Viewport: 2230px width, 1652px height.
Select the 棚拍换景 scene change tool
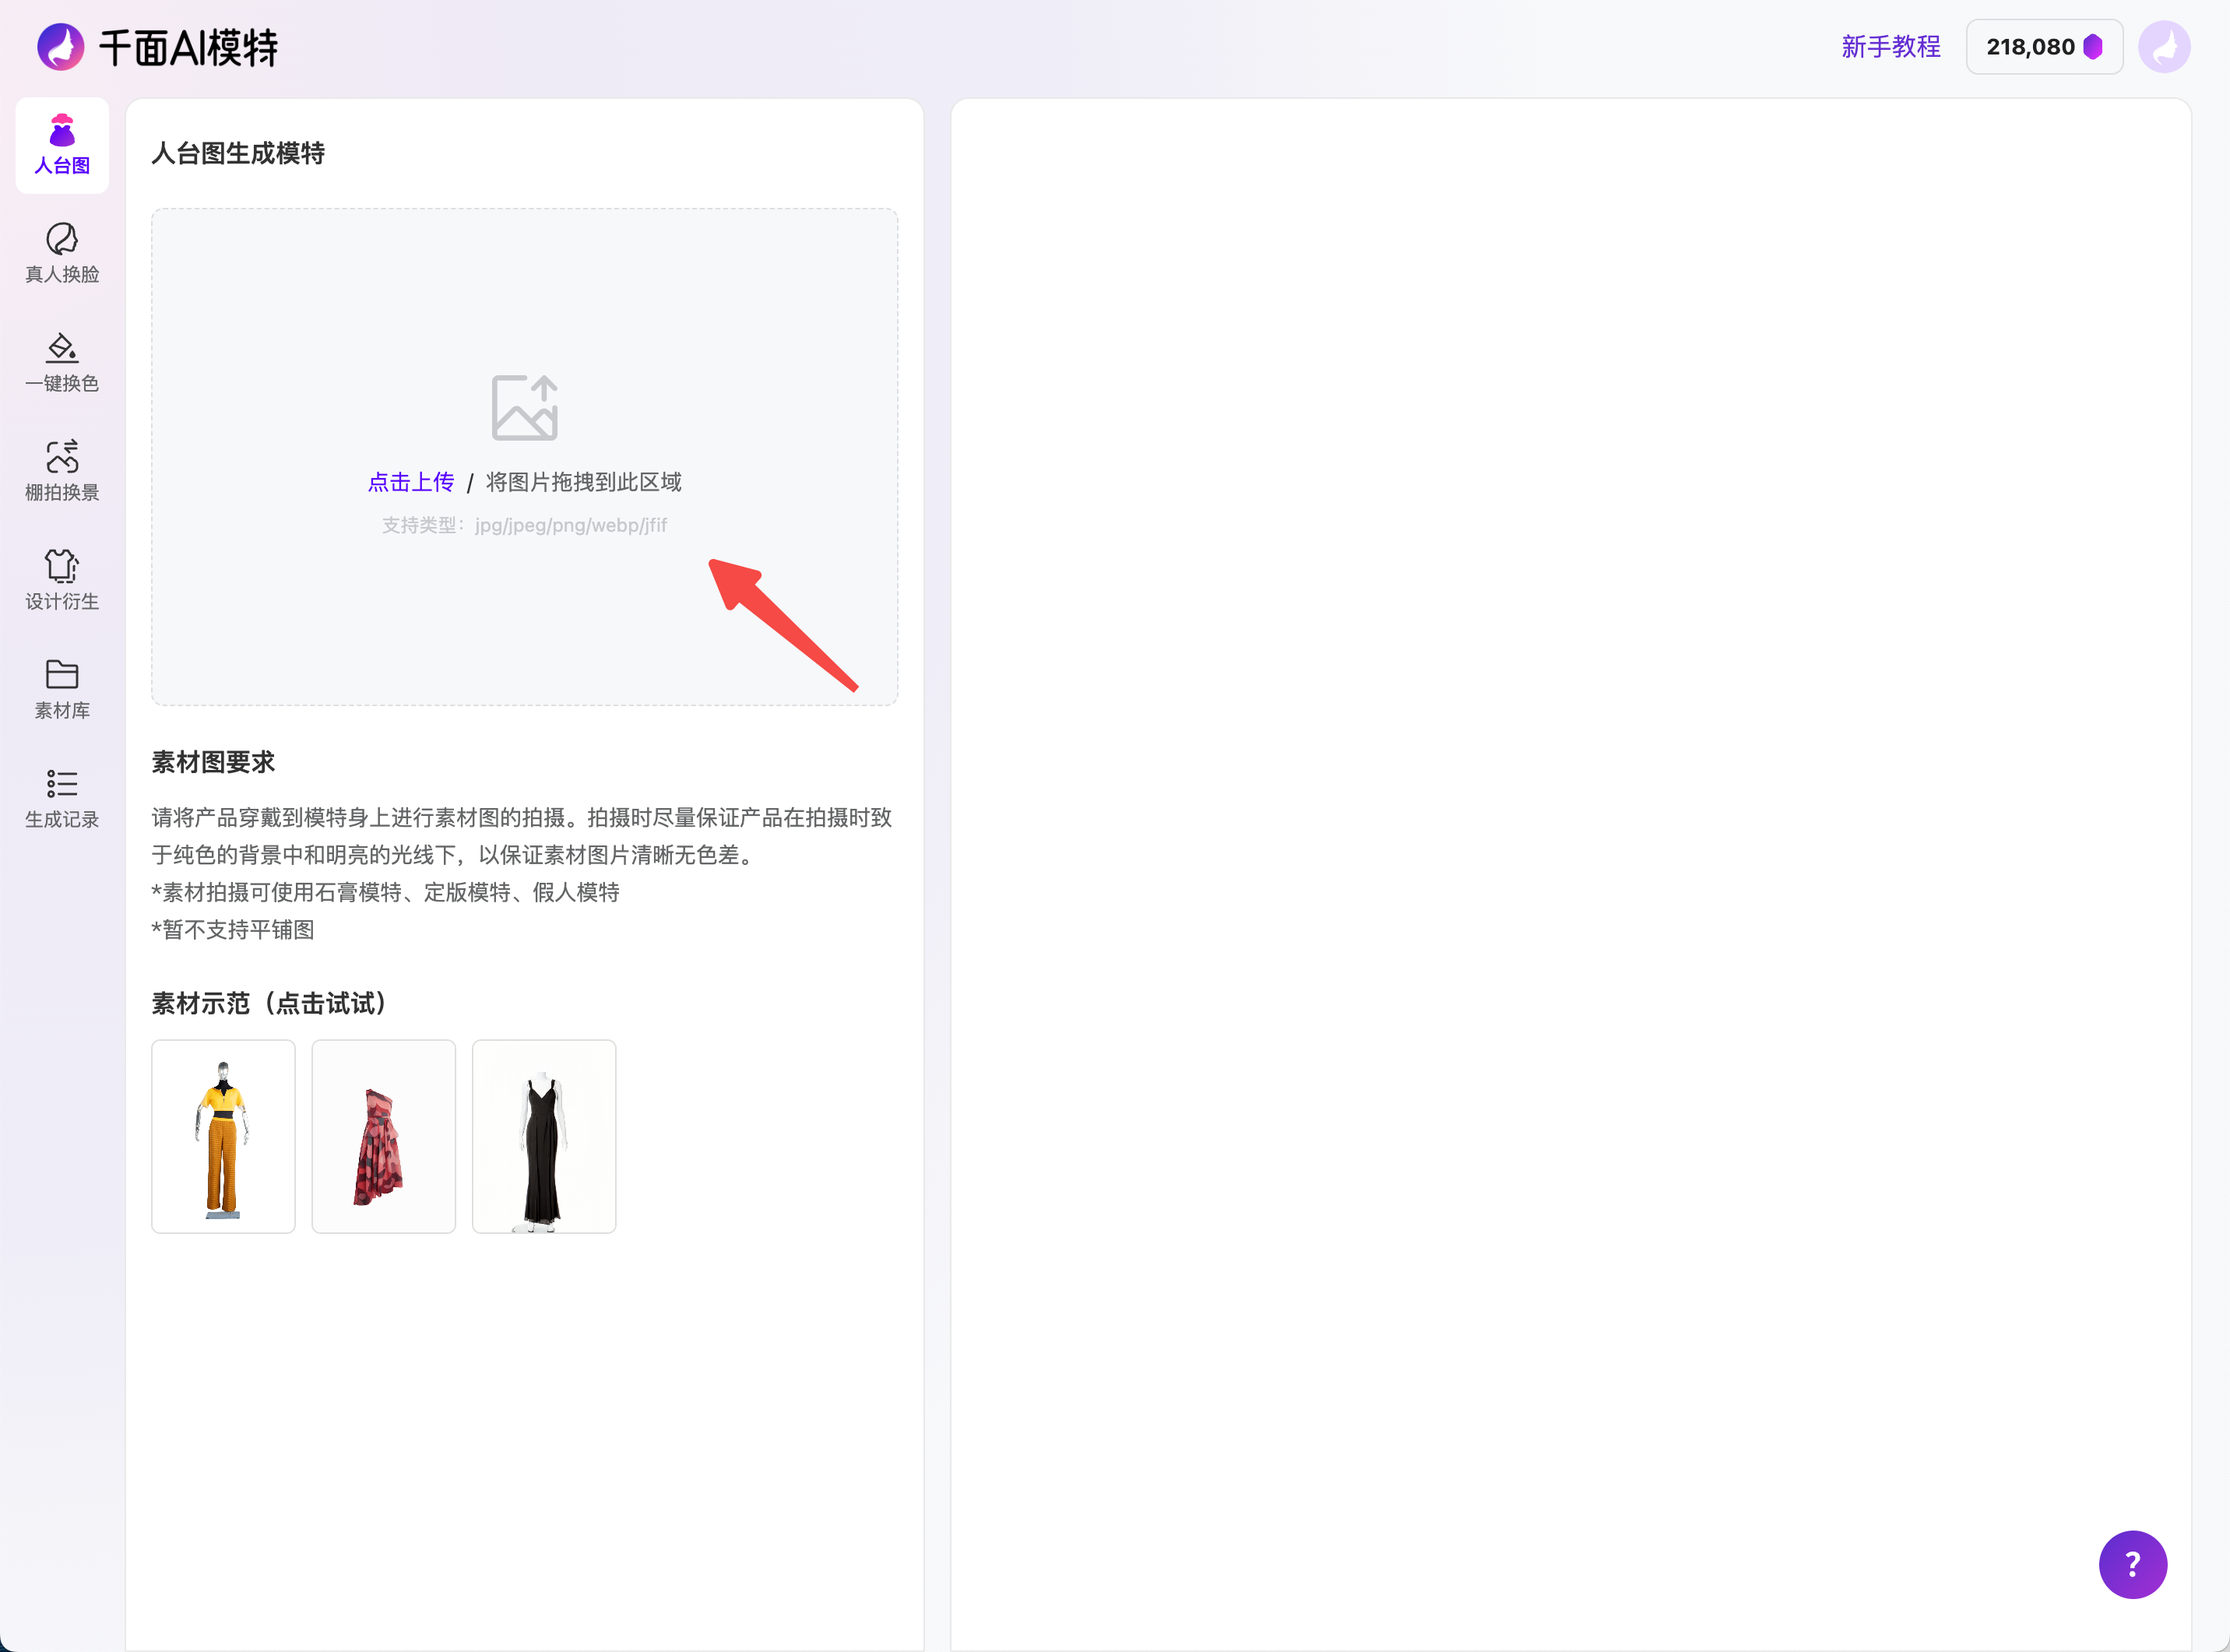[x=62, y=472]
